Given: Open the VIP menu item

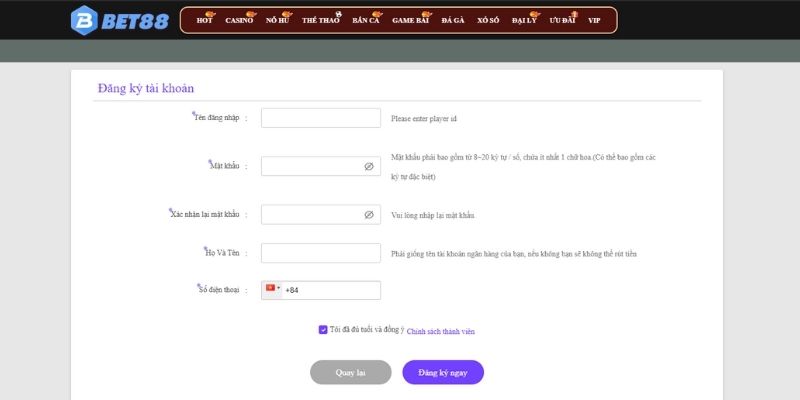Looking at the screenshot, I should pos(594,21).
